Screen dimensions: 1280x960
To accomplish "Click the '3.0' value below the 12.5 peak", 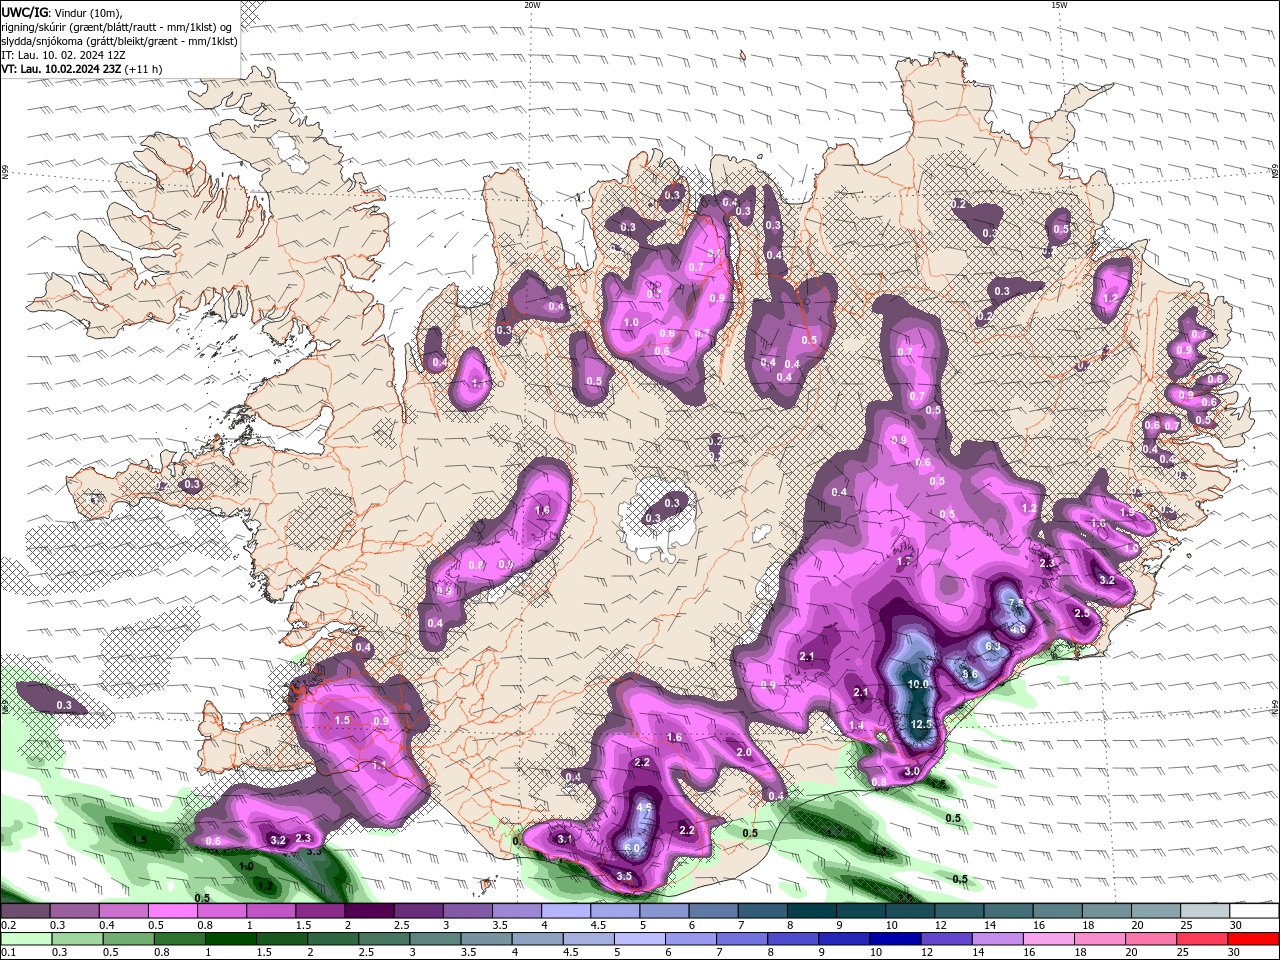I will coord(911,771).
